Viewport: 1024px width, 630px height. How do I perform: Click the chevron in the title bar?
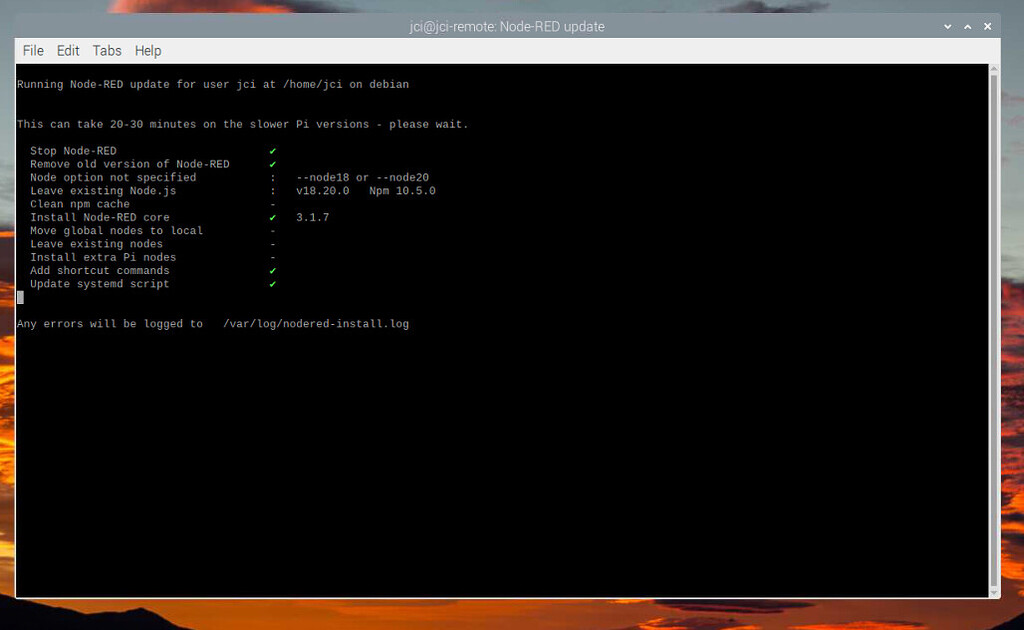(946, 26)
